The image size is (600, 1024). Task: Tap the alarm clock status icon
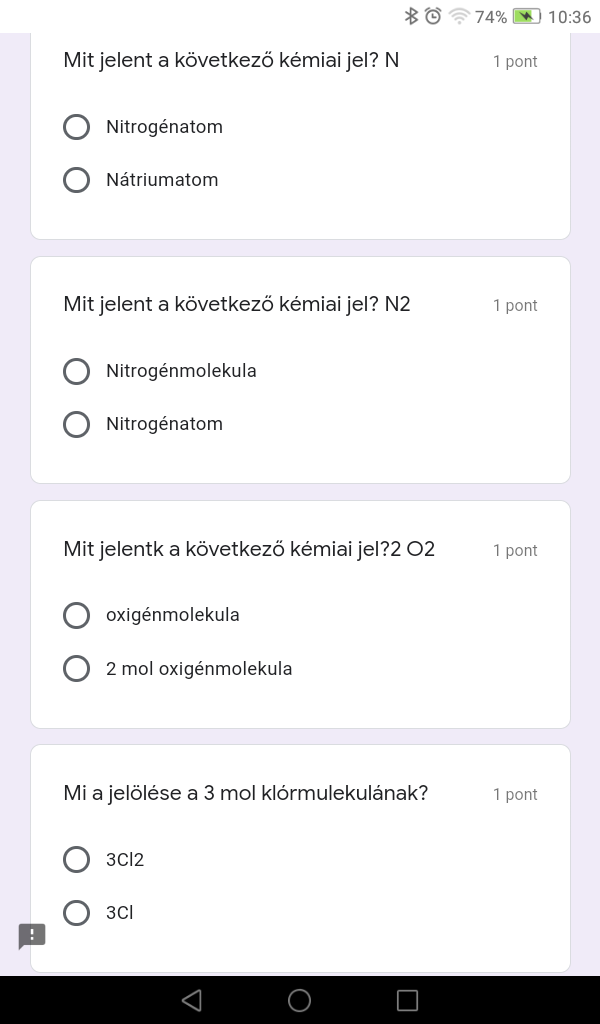[x=433, y=16]
